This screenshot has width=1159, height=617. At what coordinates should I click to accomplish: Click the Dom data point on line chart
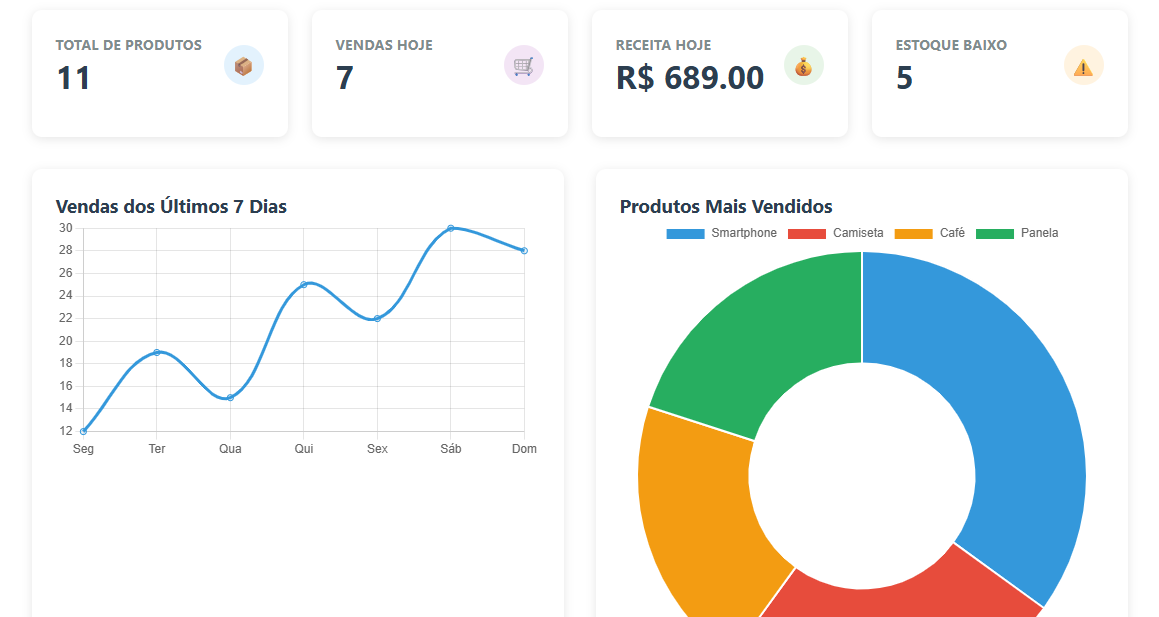click(x=524, y=251)
